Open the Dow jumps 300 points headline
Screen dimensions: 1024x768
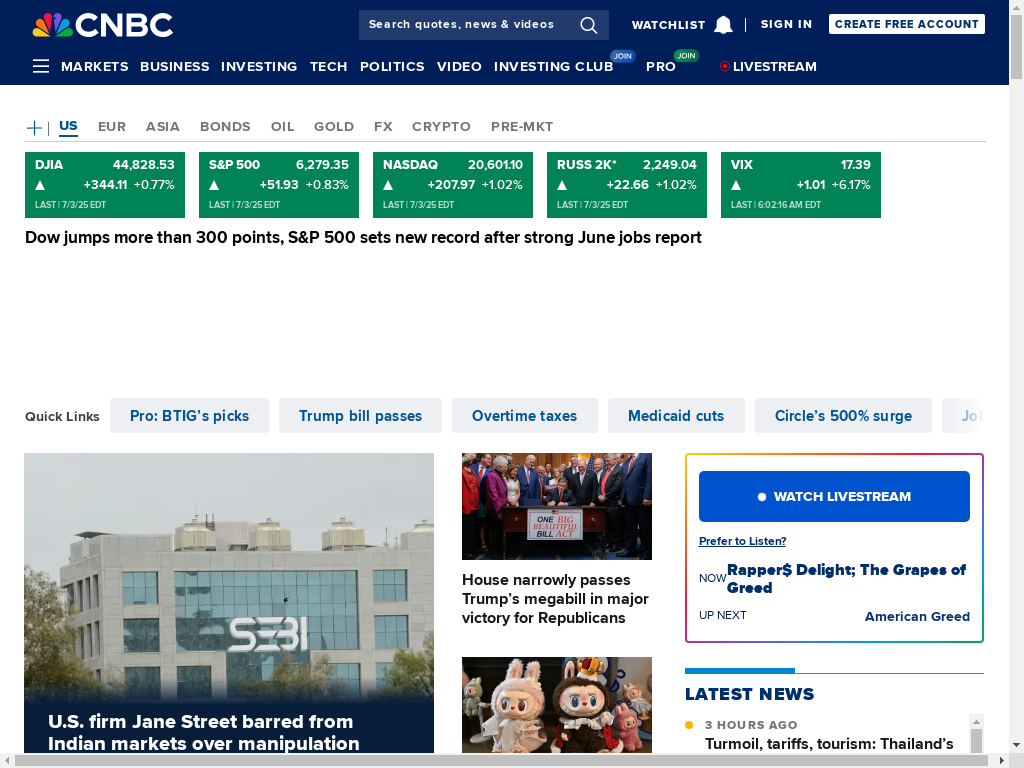[363, 238]
